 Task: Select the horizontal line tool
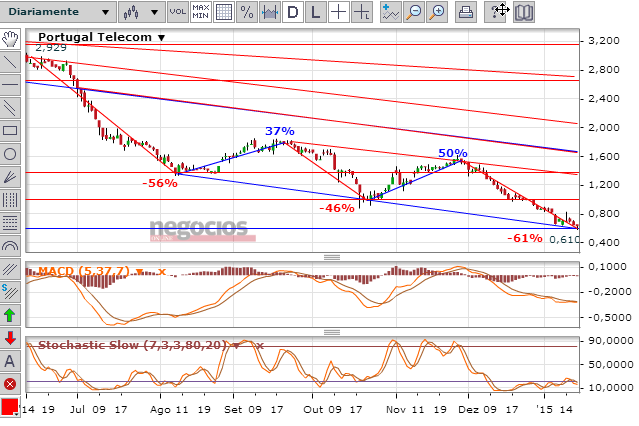coord(10,85)
